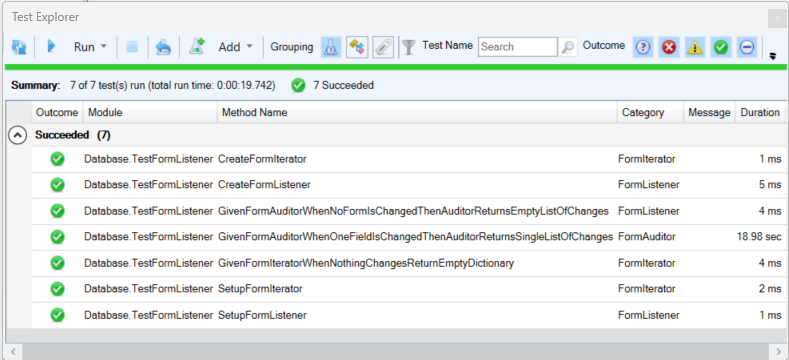
Task: Open the toolbar overflow options arrow
Action: click(x=773, y=56)
